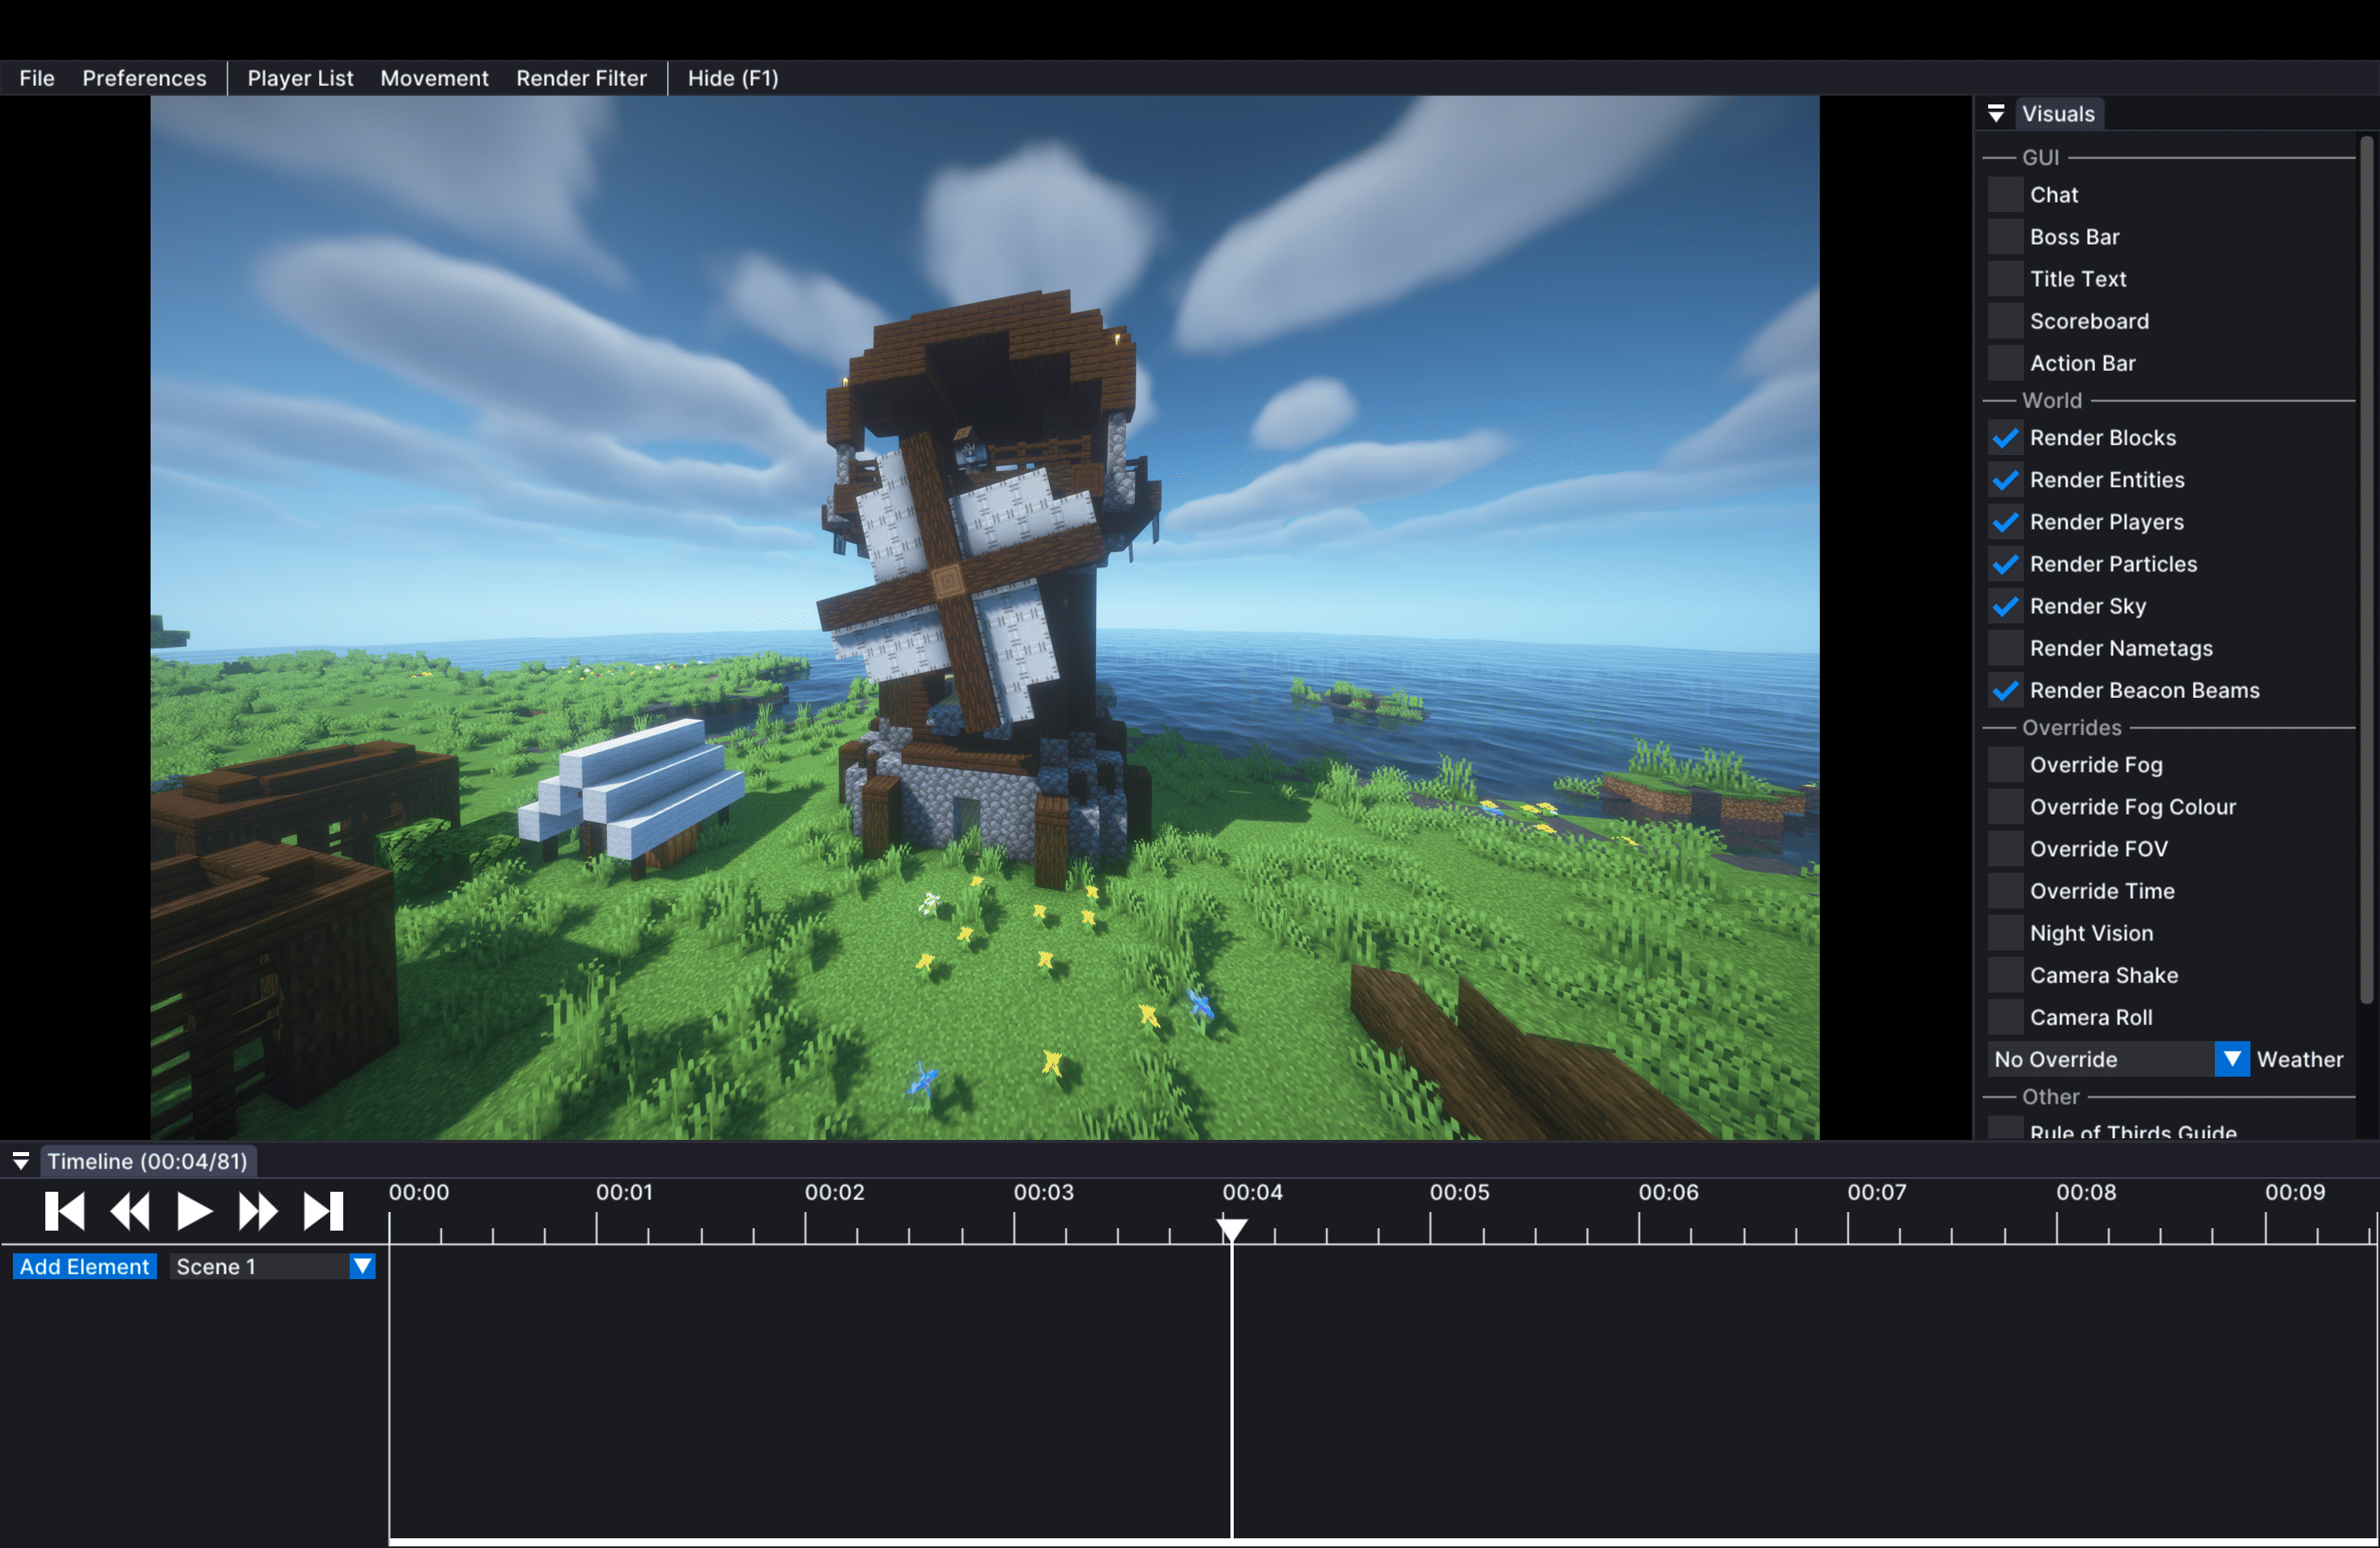Turn on Camera Shake
The image size is (2380, 1548).
point(2005,975)
